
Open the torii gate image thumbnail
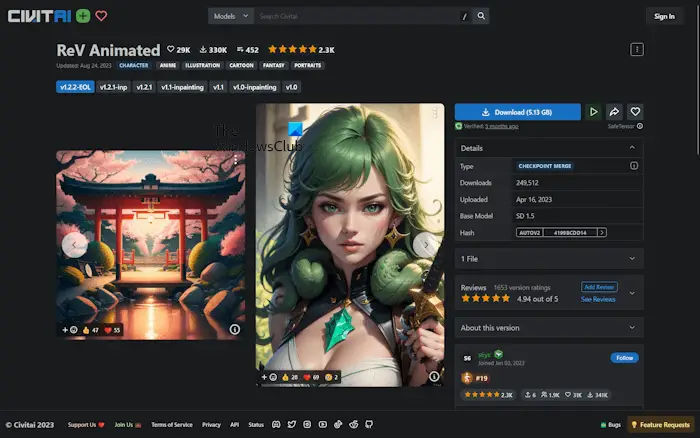point(150,245)
